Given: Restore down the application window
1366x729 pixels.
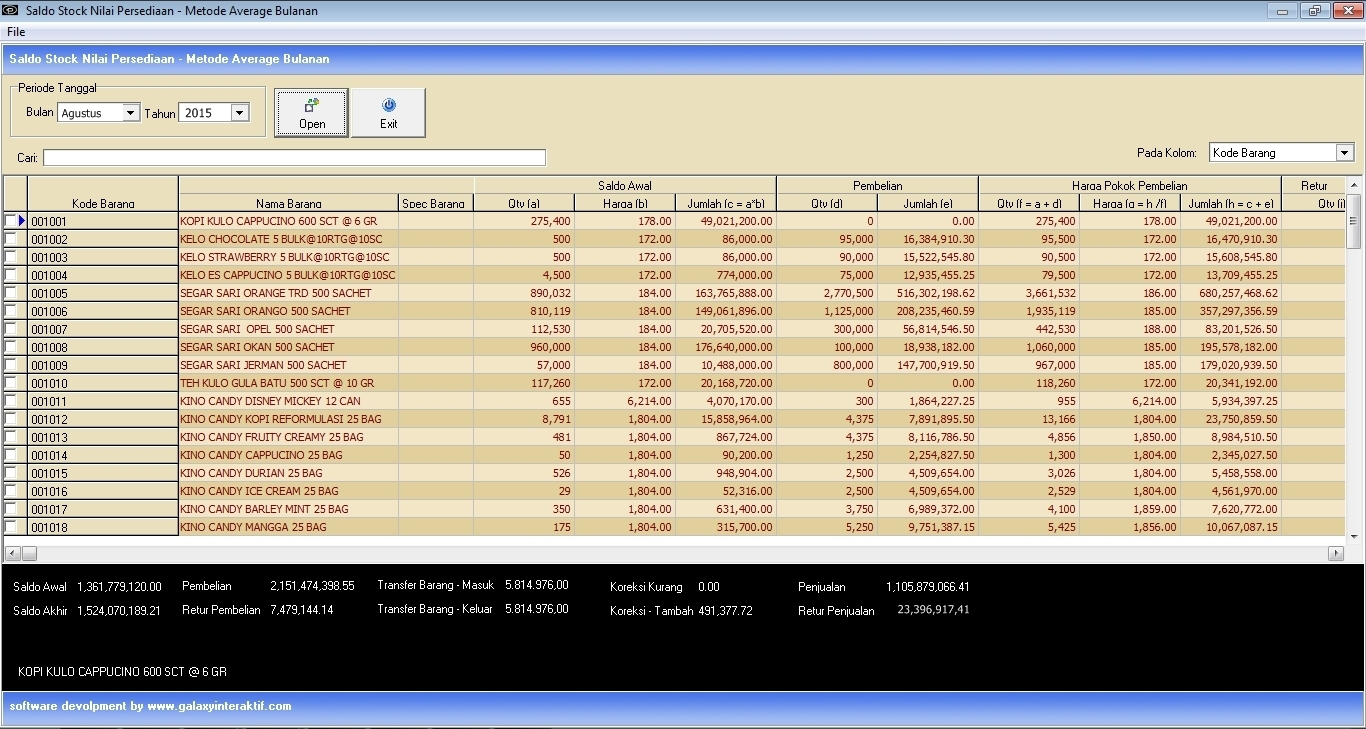Looking at the screenshot, I should click(1314, 11).
